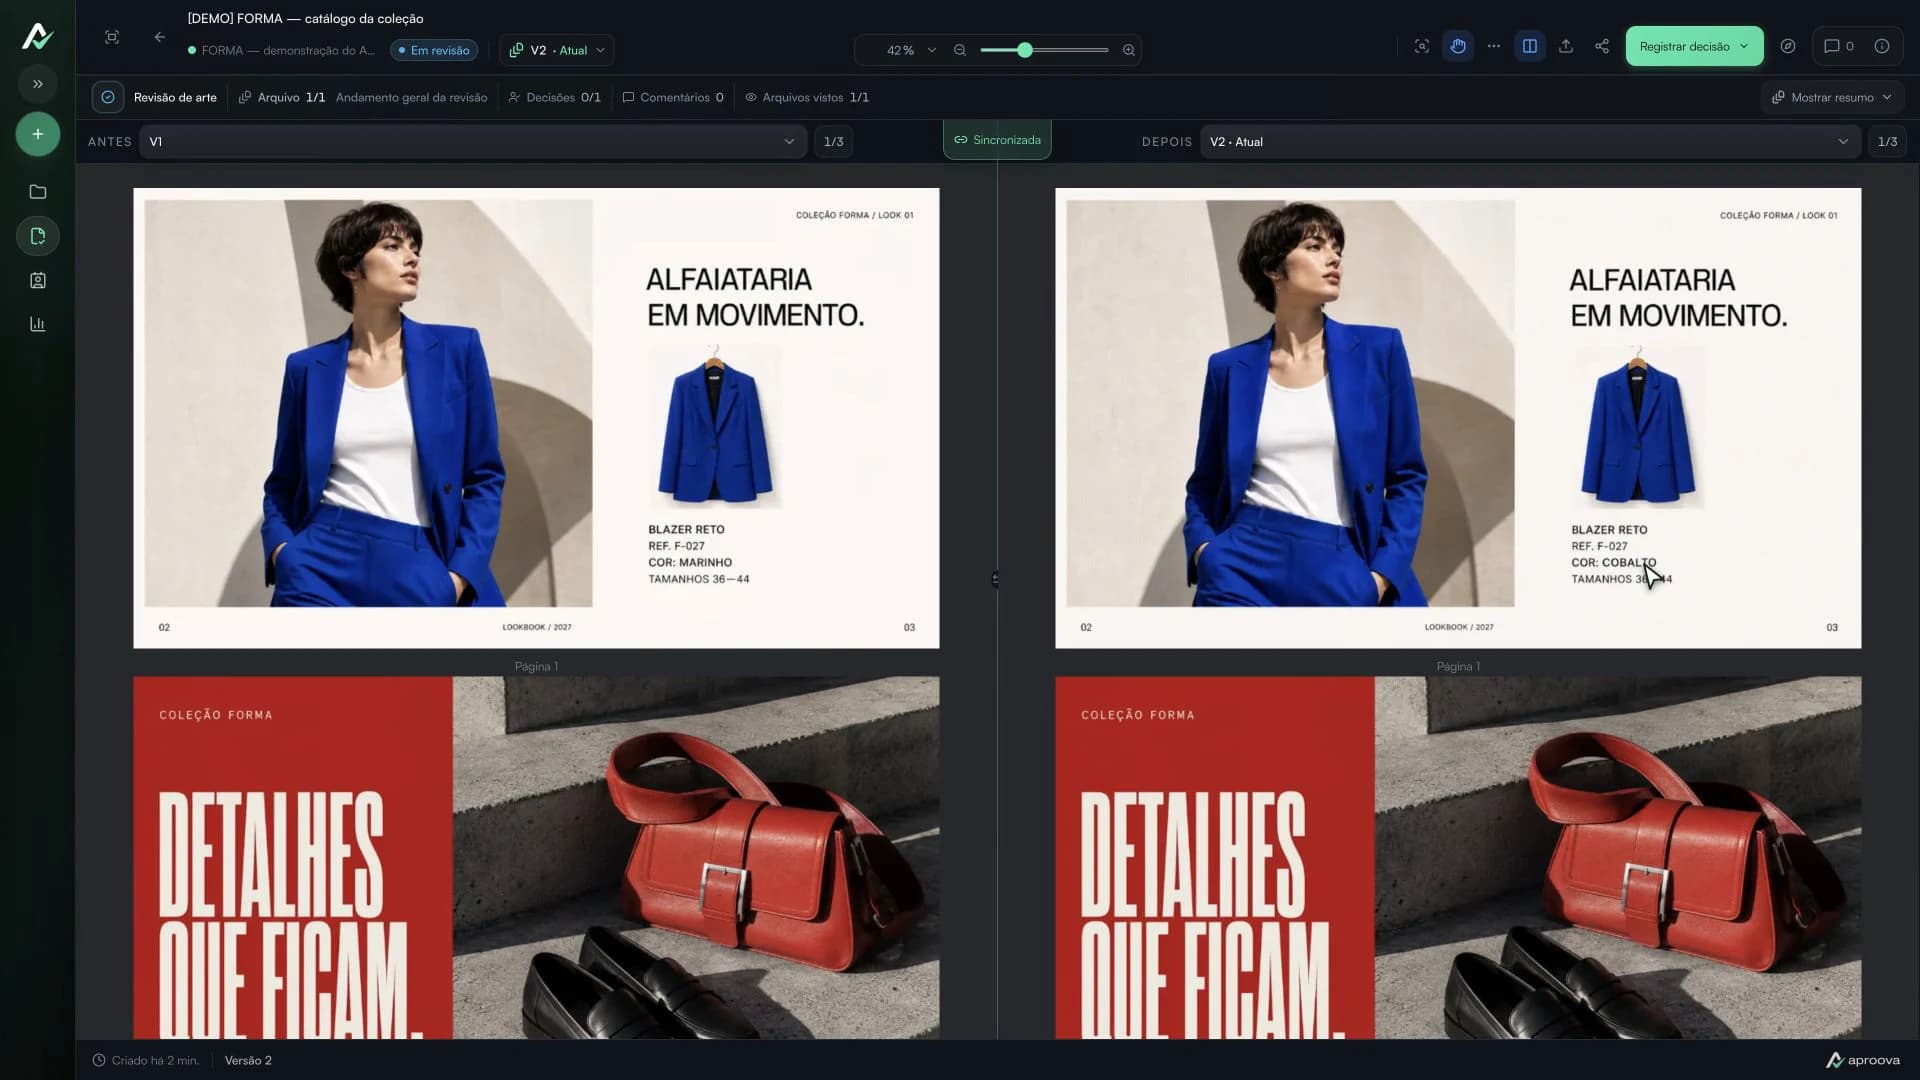Open the bar chart analytics icon
This screenshot has height=1080, width=1920.
tap(38, 324)
